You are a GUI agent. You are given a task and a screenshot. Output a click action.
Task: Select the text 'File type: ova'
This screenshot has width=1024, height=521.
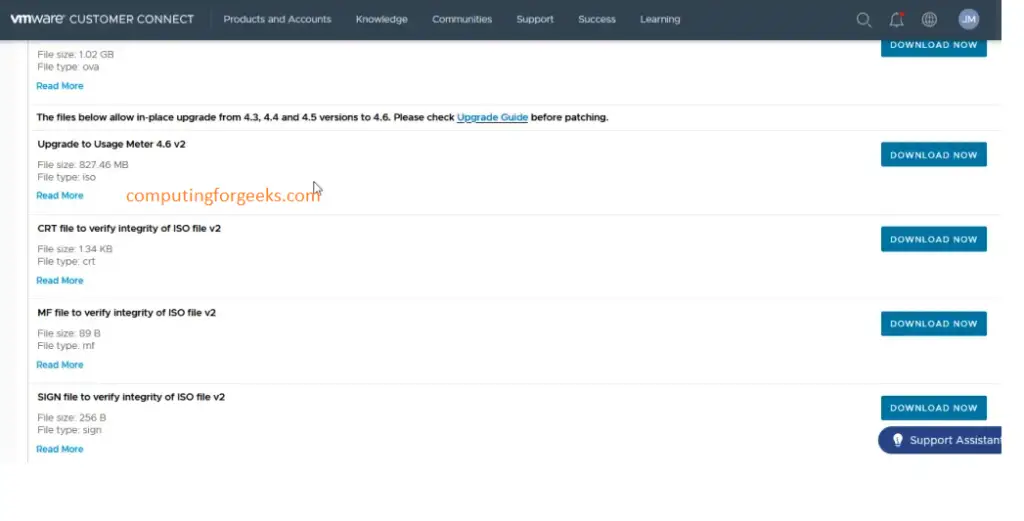(x=68, y=67)
